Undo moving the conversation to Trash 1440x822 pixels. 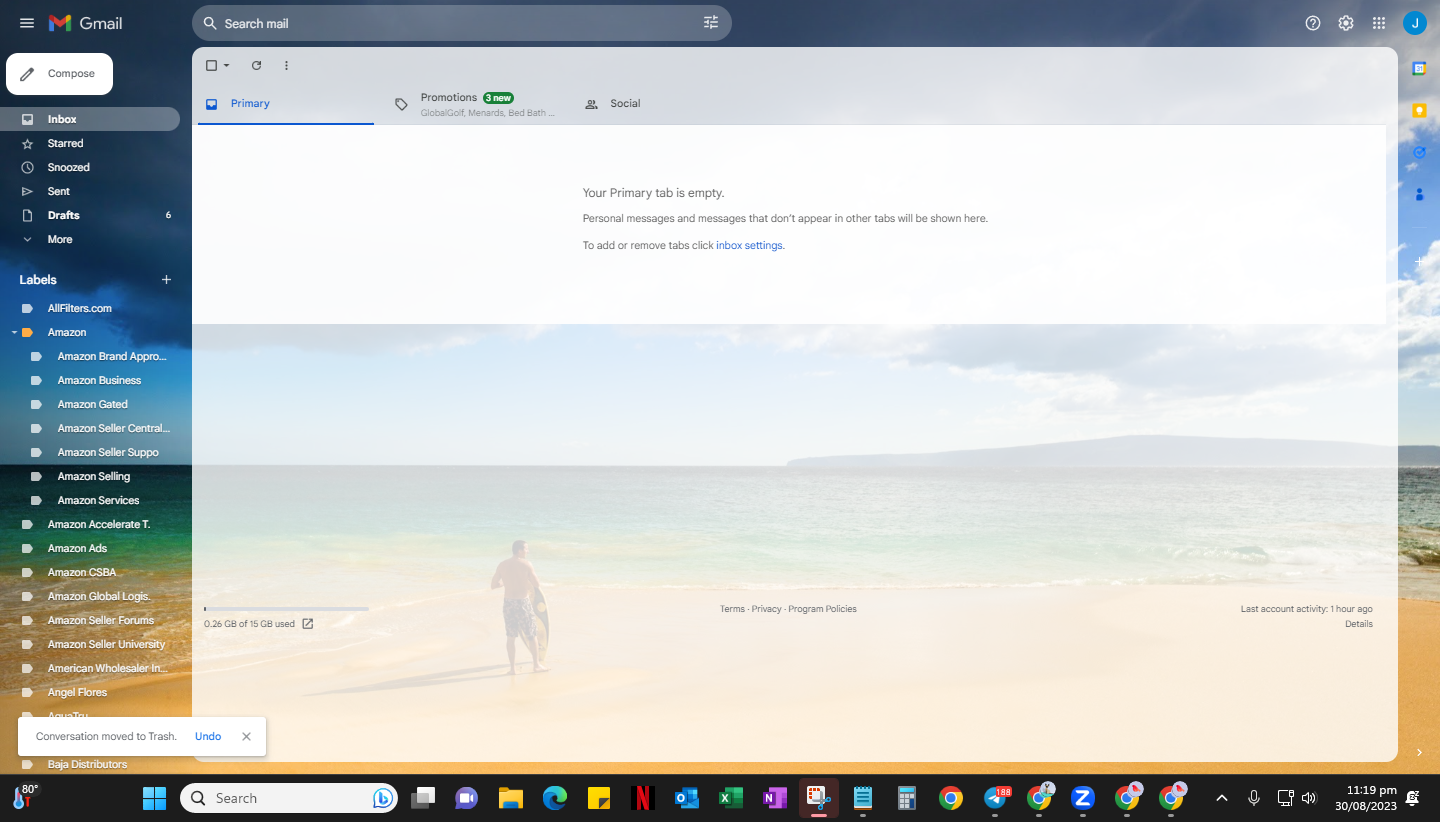(208, 736)
